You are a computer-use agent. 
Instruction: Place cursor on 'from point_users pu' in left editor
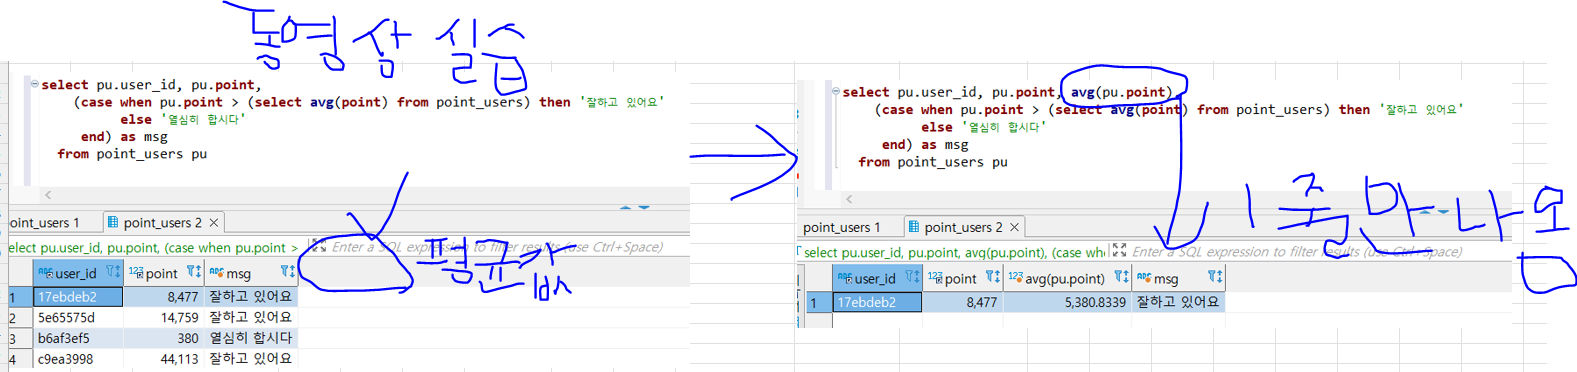coord(132,154)
